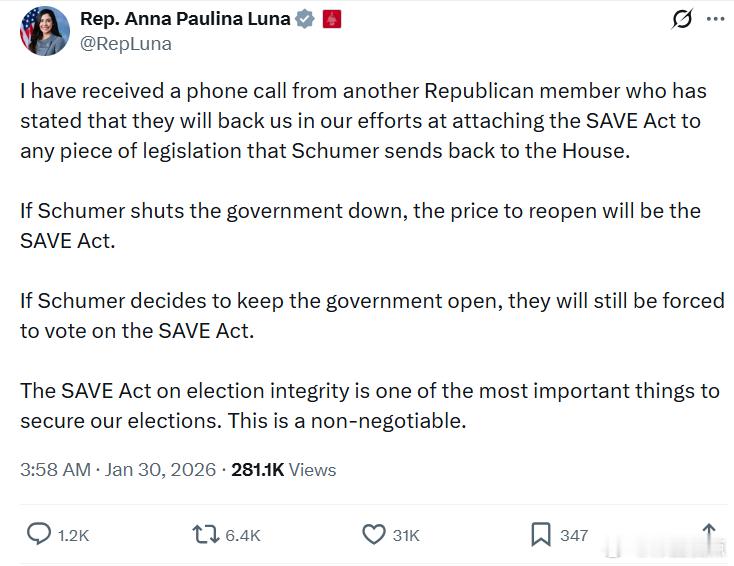The height and width of the screenshot is (566, 734).
Task: Click the red affiliation badge beside the name
Action: click(x=332, y=19)
